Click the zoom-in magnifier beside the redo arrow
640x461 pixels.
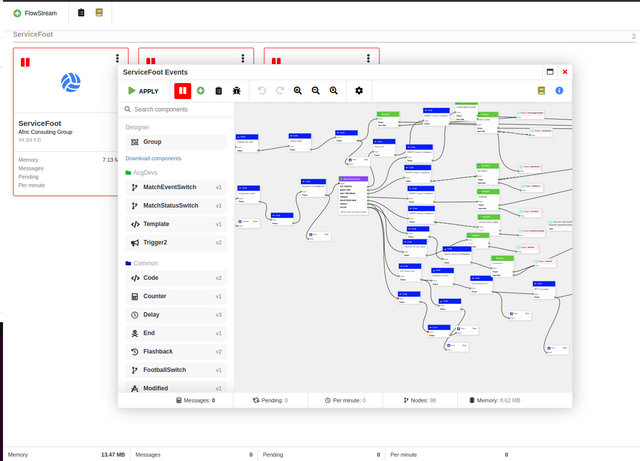(x=298, y=91)
